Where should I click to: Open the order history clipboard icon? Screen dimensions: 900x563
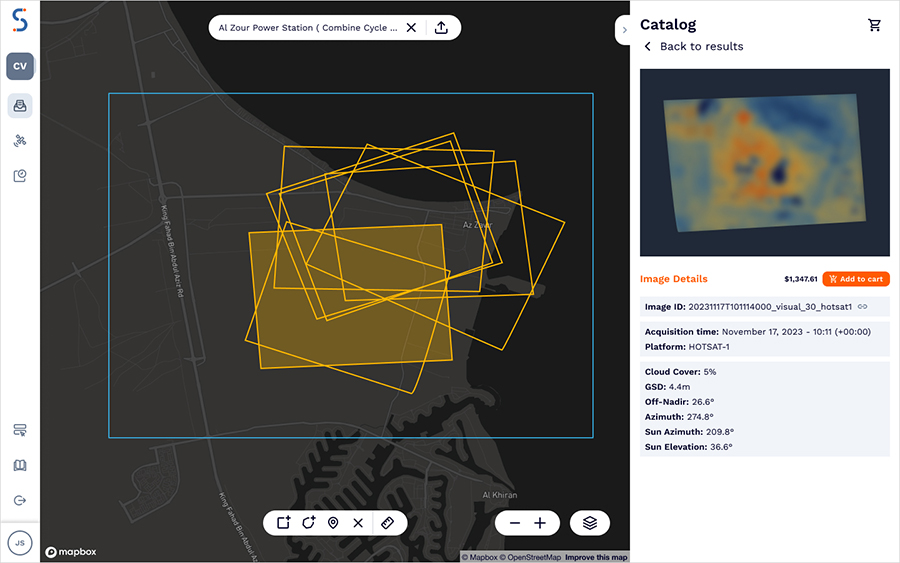click(20, 176)
